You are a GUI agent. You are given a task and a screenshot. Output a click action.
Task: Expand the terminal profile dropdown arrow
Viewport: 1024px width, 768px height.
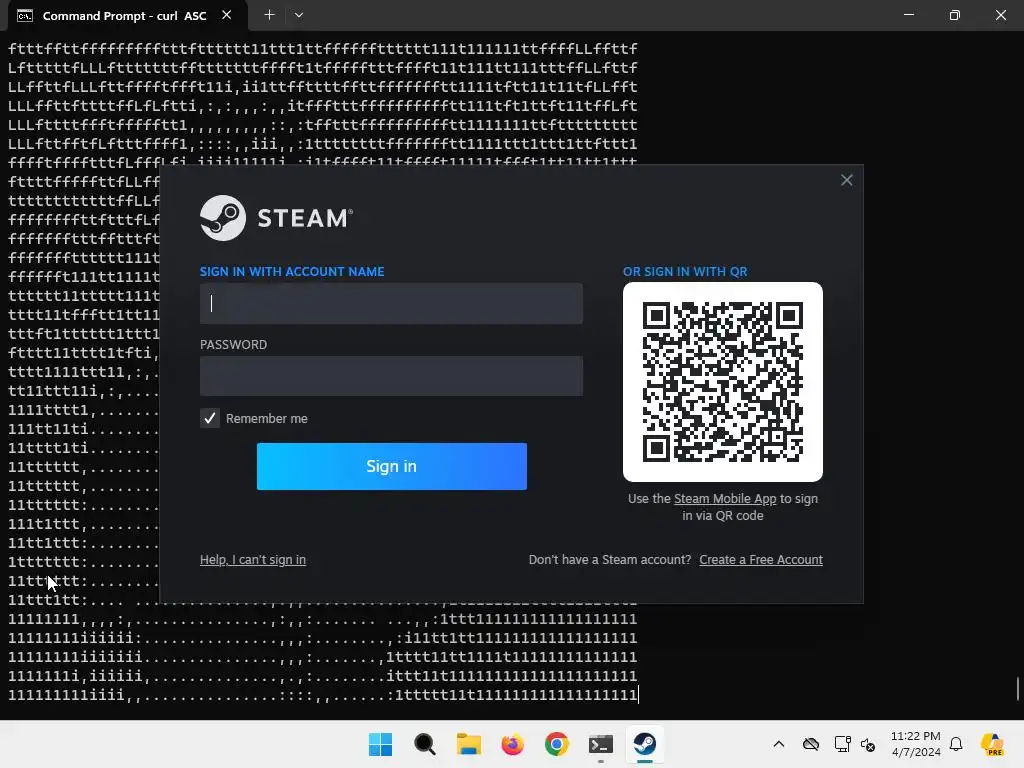click(298, 15)
